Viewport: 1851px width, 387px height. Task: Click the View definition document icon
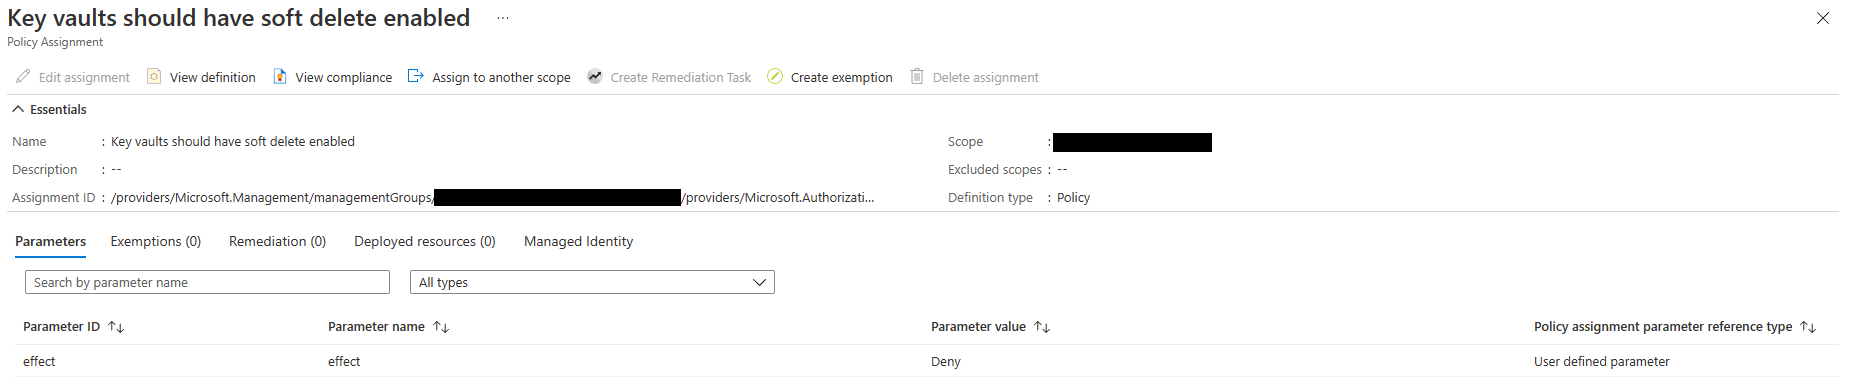(154, 76)
